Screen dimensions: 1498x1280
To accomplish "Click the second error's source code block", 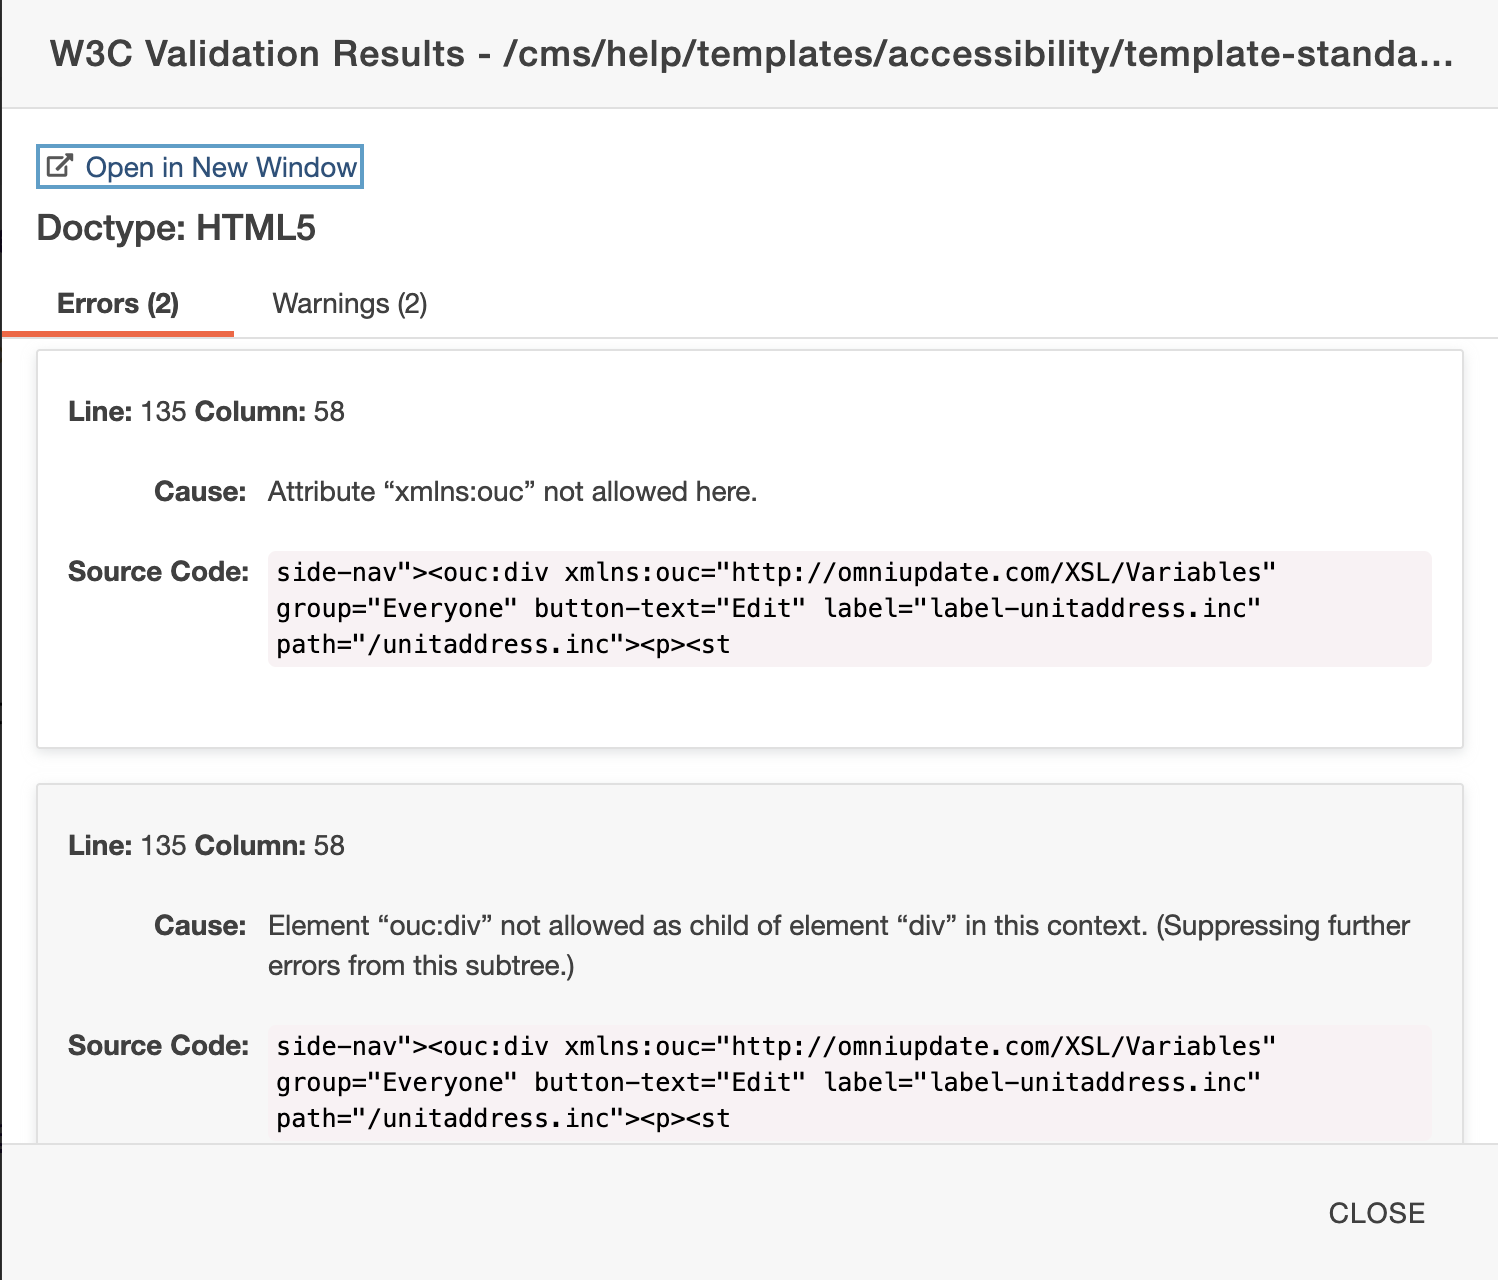I will [850, 1083].
